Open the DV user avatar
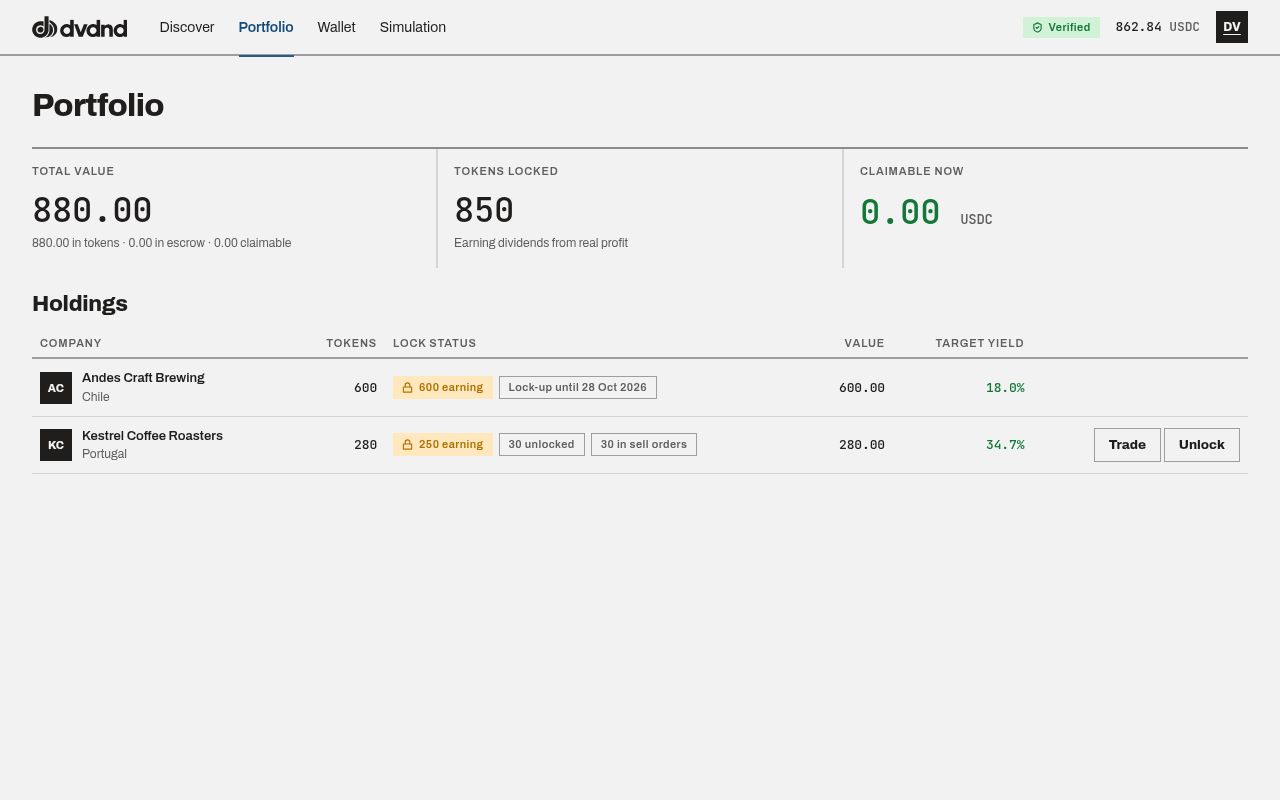The height and width of the screenshot is (800, 1280). pyautogui.click(x=1232, y=27)
